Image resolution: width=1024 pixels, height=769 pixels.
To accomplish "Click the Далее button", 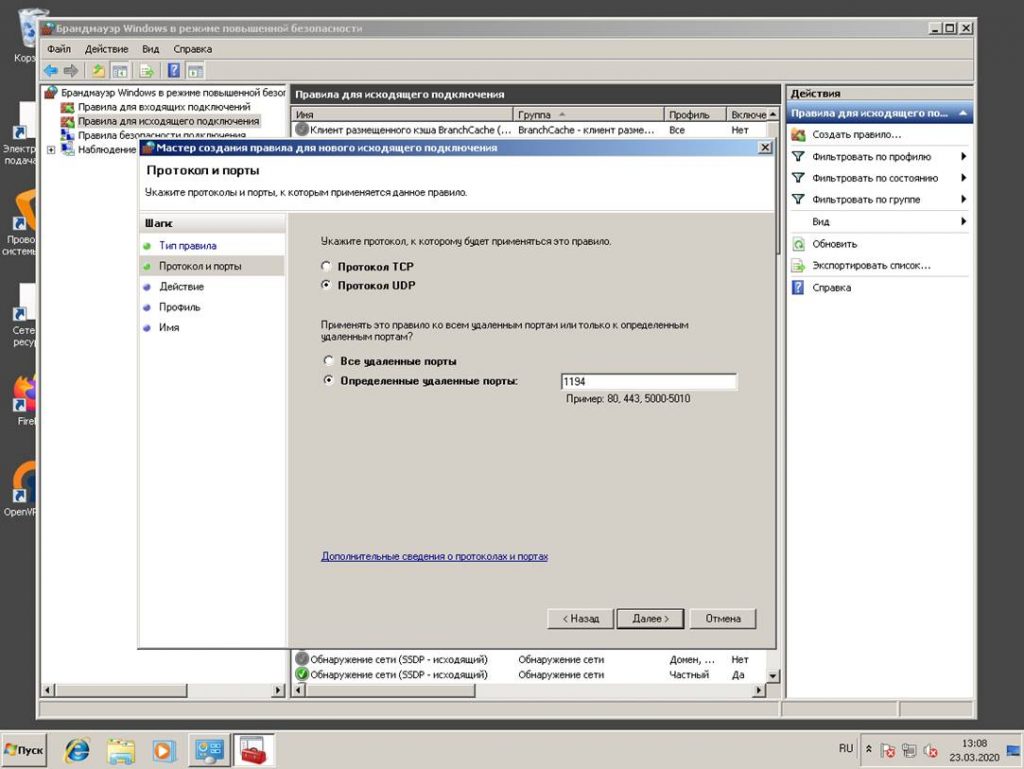I will tap(650, 618).
